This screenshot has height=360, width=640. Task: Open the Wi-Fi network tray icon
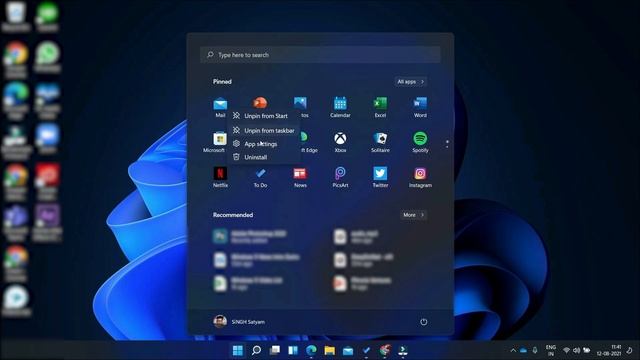click(567, 350)
